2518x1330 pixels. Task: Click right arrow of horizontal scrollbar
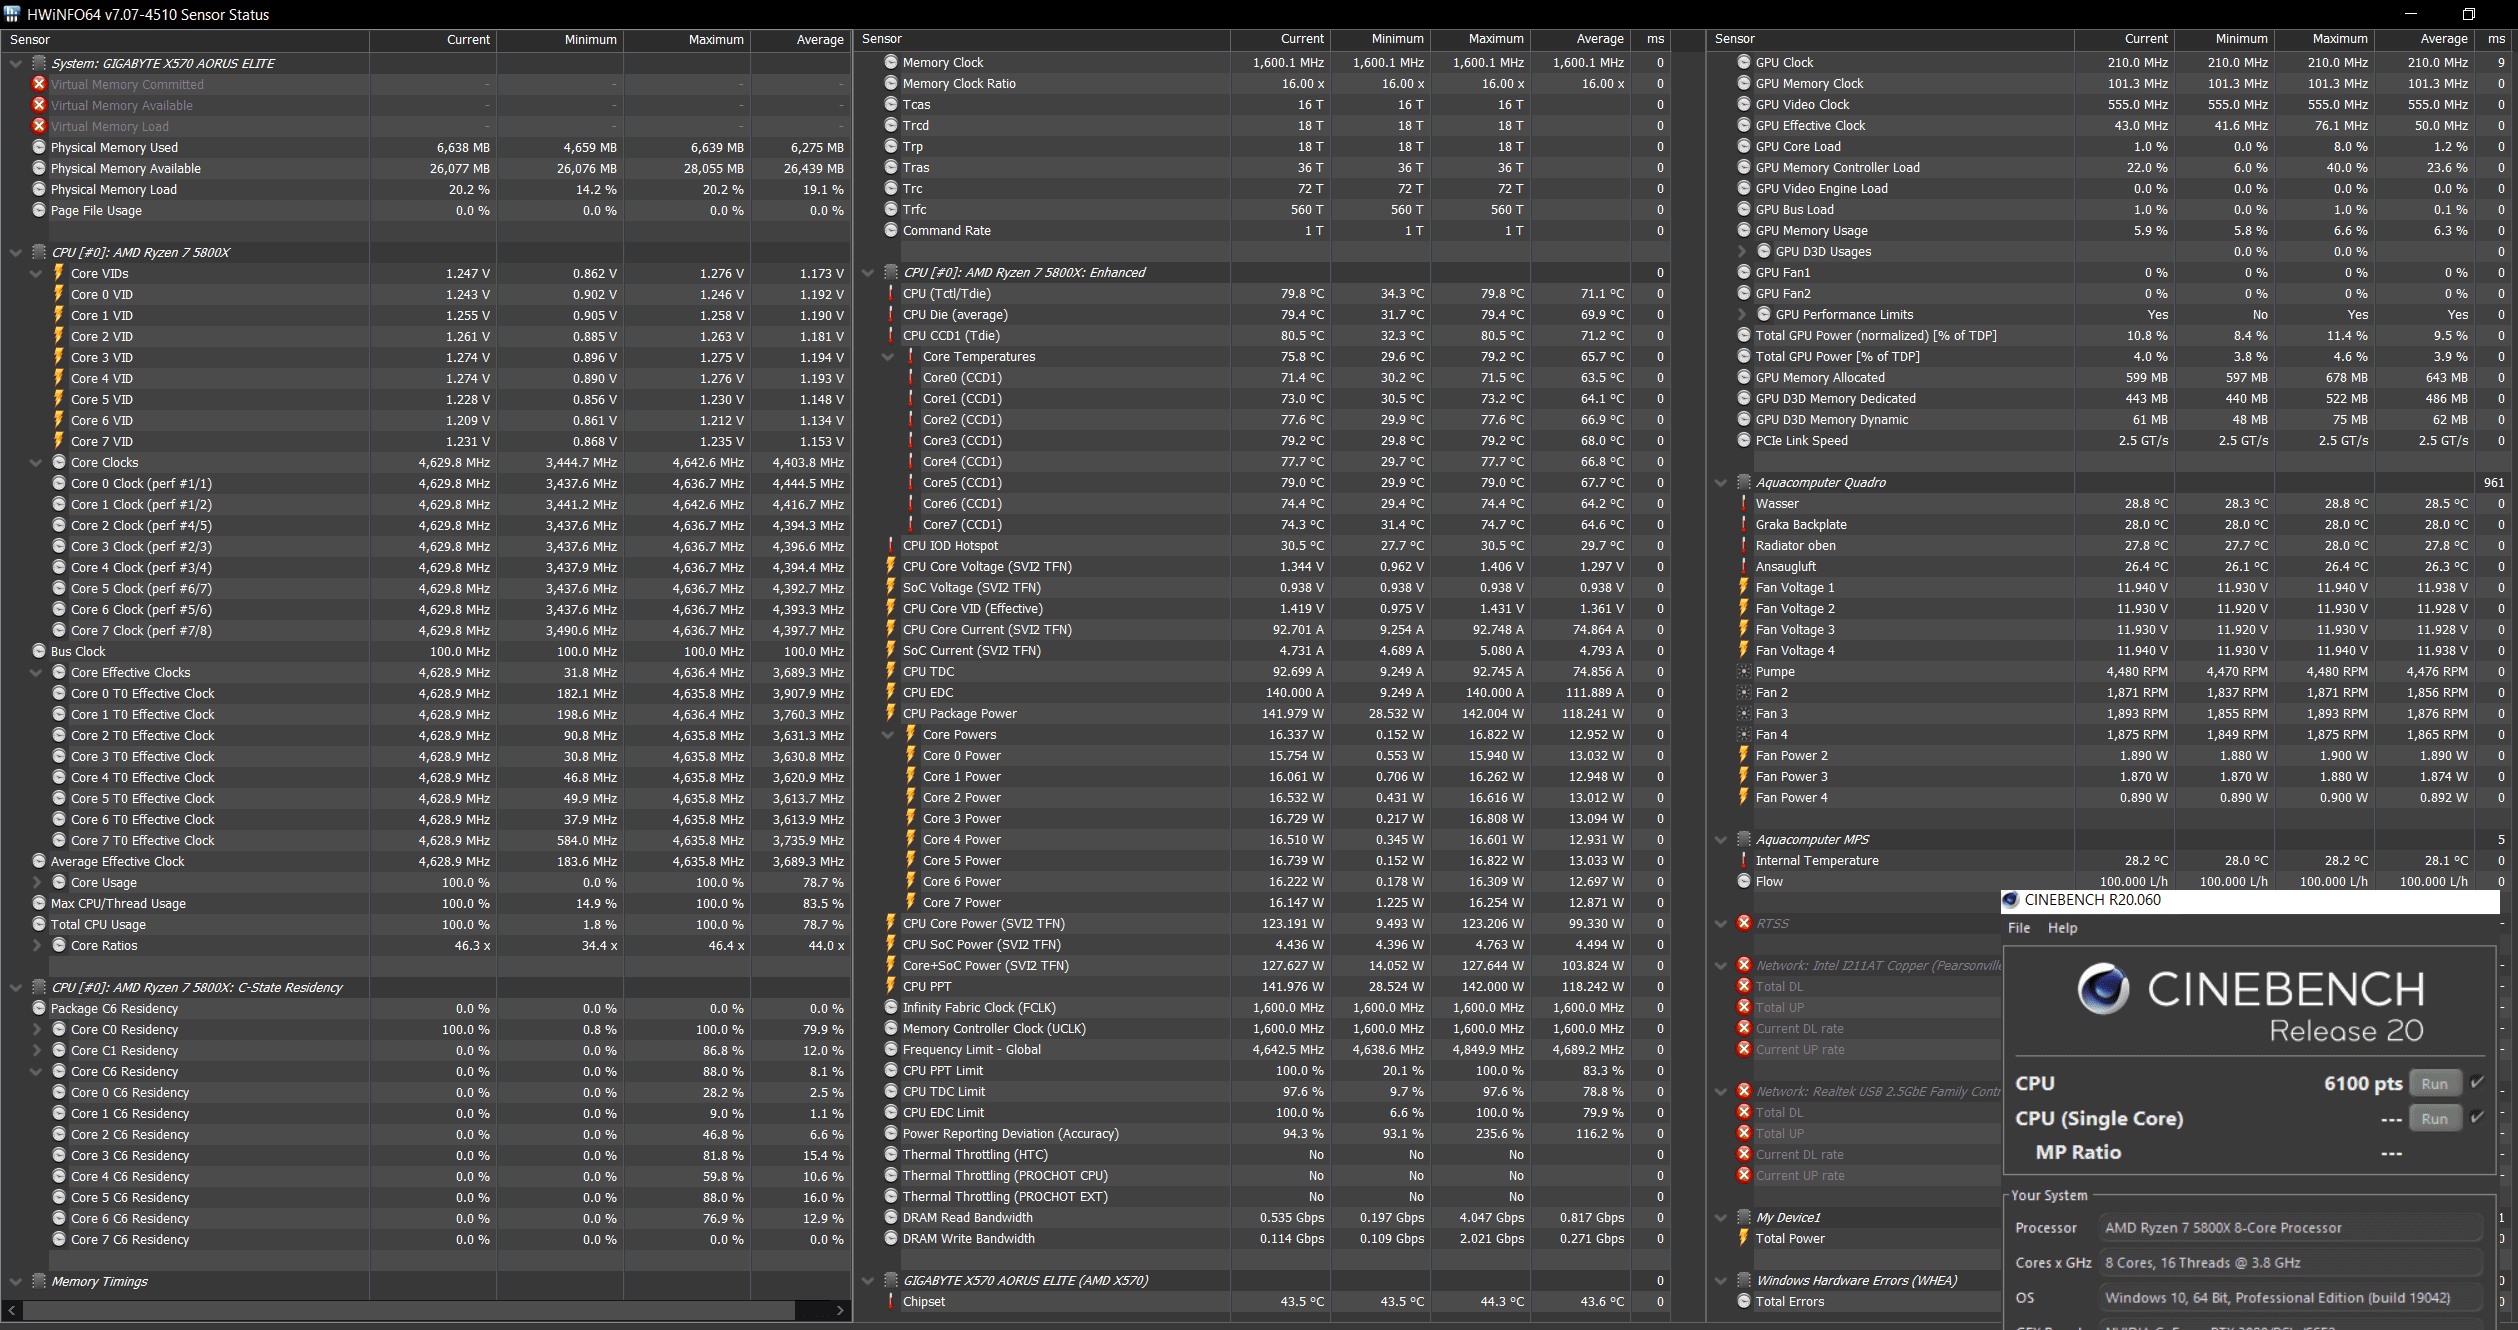click(x=840, y=1310)
